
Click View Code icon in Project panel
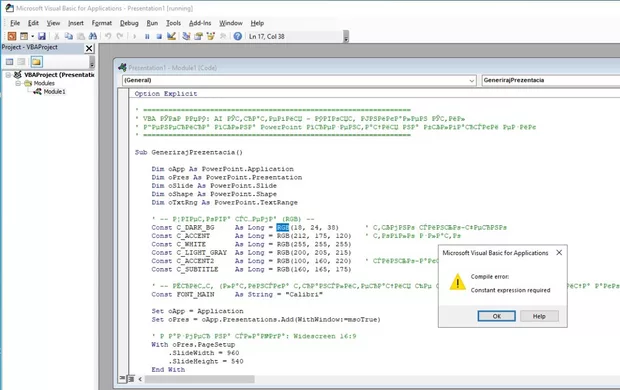point(9,62)
